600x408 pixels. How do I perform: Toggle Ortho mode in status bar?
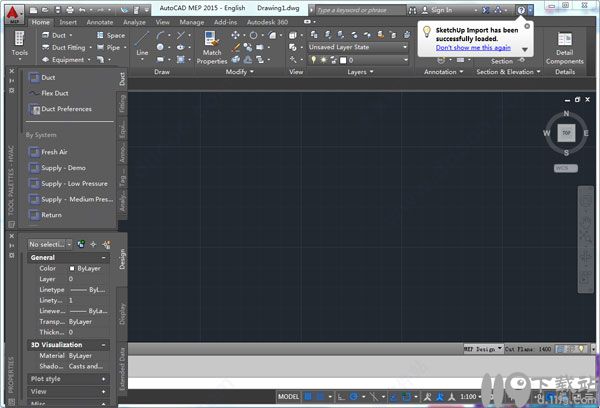tap(341, 397)
